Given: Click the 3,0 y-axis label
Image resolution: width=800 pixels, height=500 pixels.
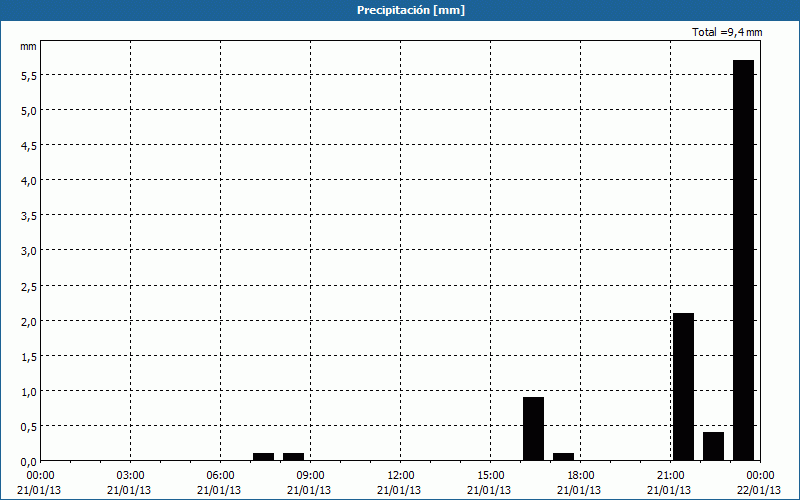Looking at the screenshot, I should (28, 251).
